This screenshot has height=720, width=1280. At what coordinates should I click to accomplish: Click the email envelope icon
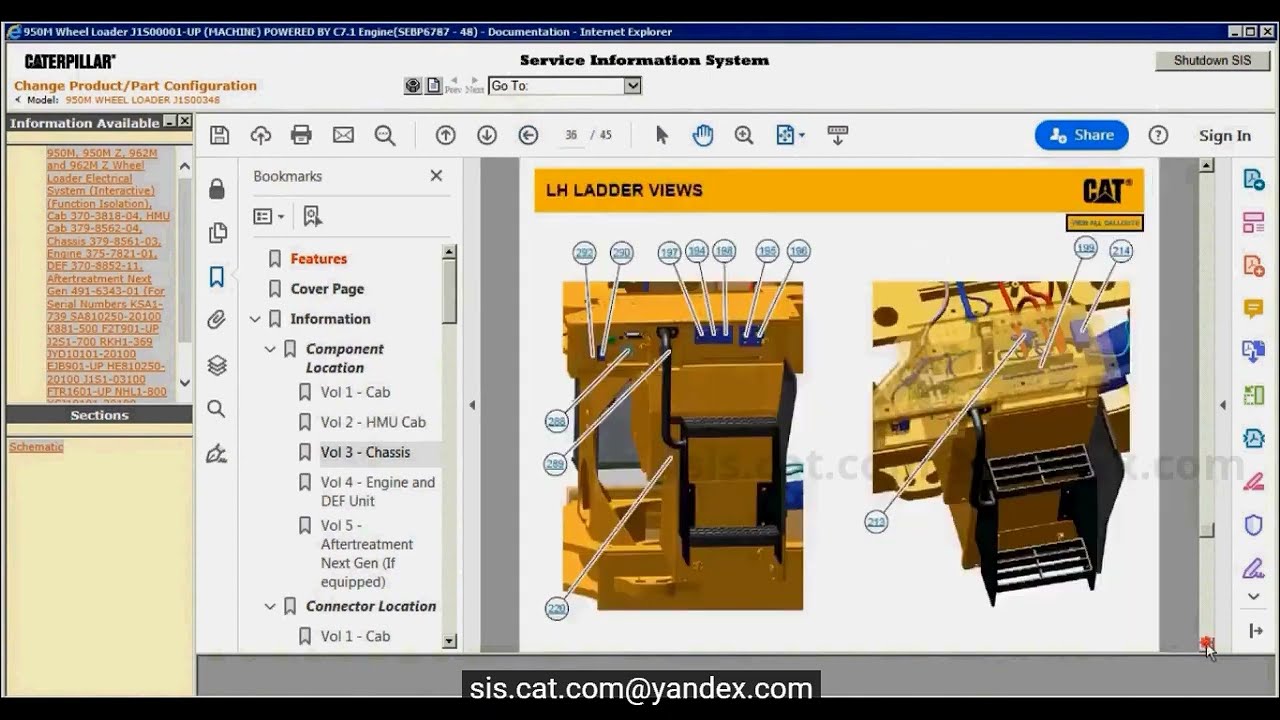[x=343, y=135]
